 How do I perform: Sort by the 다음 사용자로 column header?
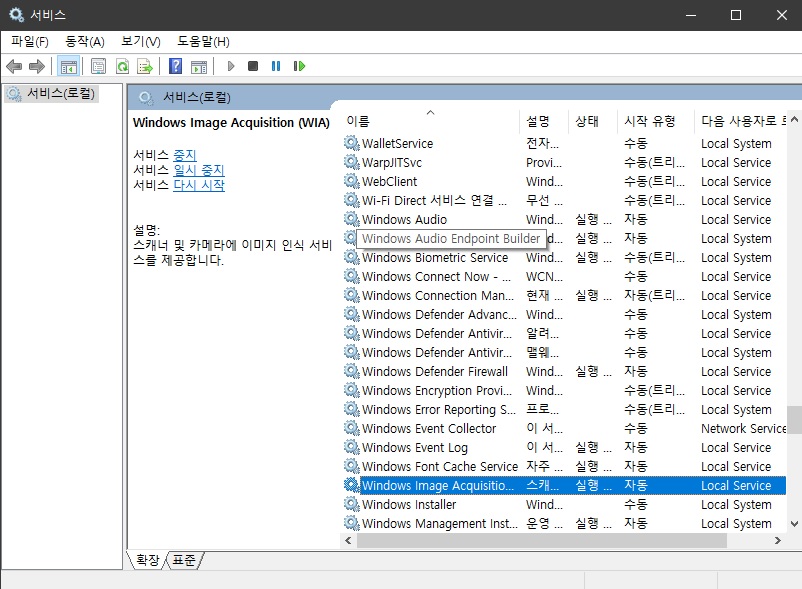coord(741,121)
